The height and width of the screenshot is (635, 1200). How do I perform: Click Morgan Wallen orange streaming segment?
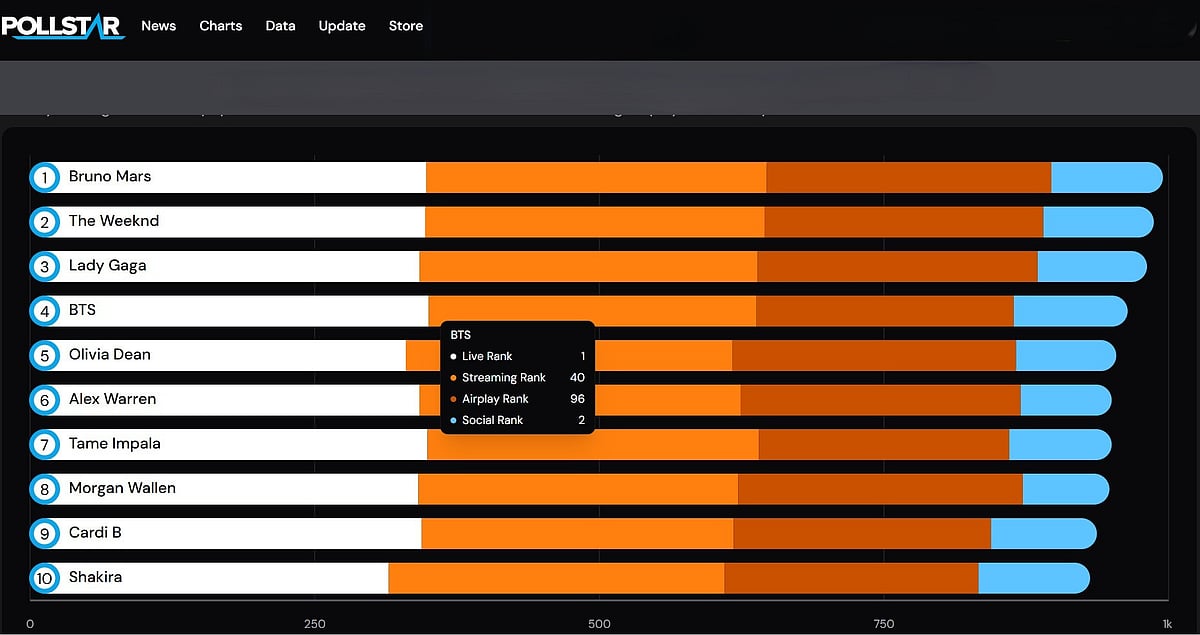click(578, 489)
